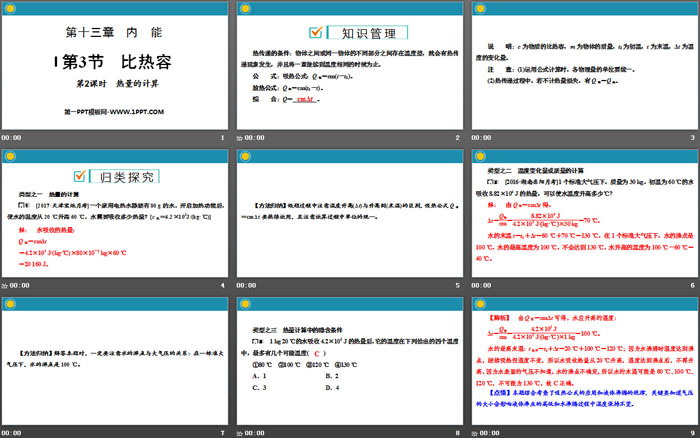Click the 00:00 timing under slide 2
Image resolution: width=700 pixels, height=438 pixels.
[254, 138]
